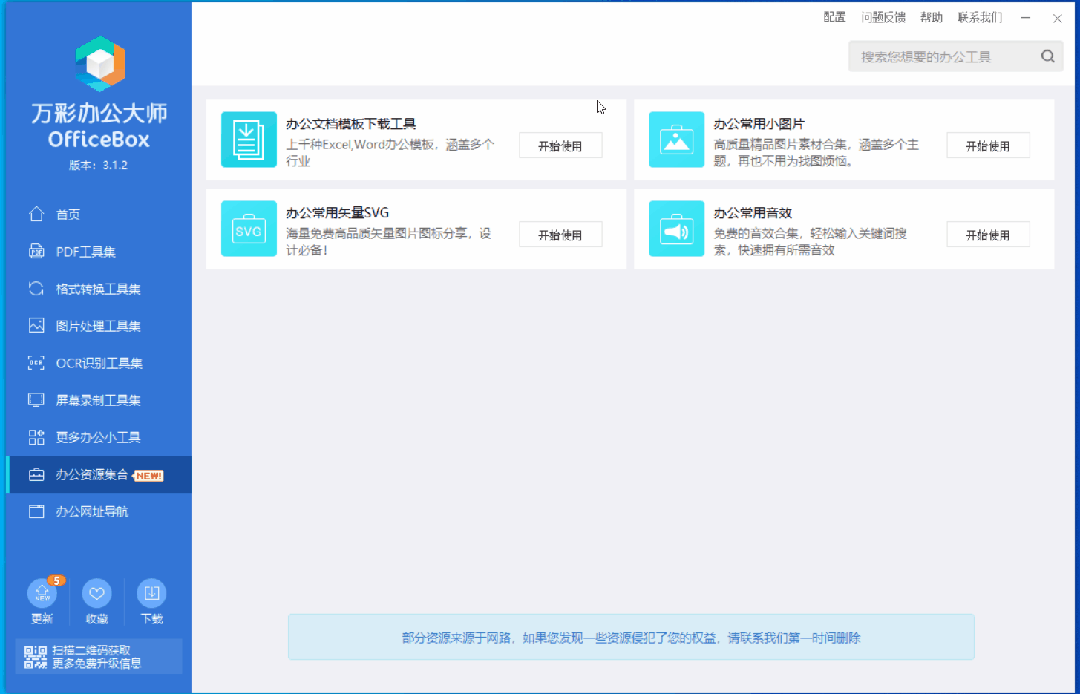Switch to 屏幕录制工具集 section
Screen dimensions: 1080x694
99,400
